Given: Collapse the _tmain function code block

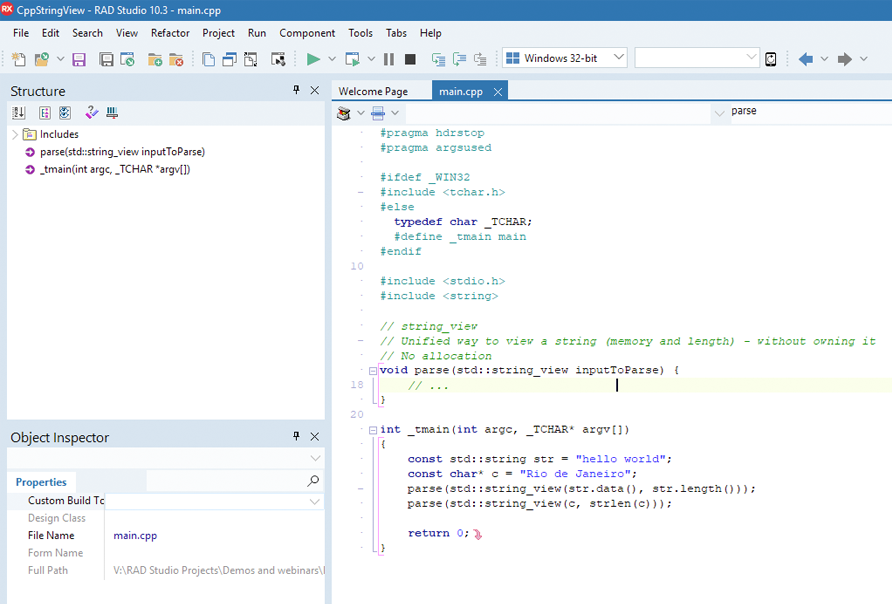Looking at the screenshot, I should (373, 430).
